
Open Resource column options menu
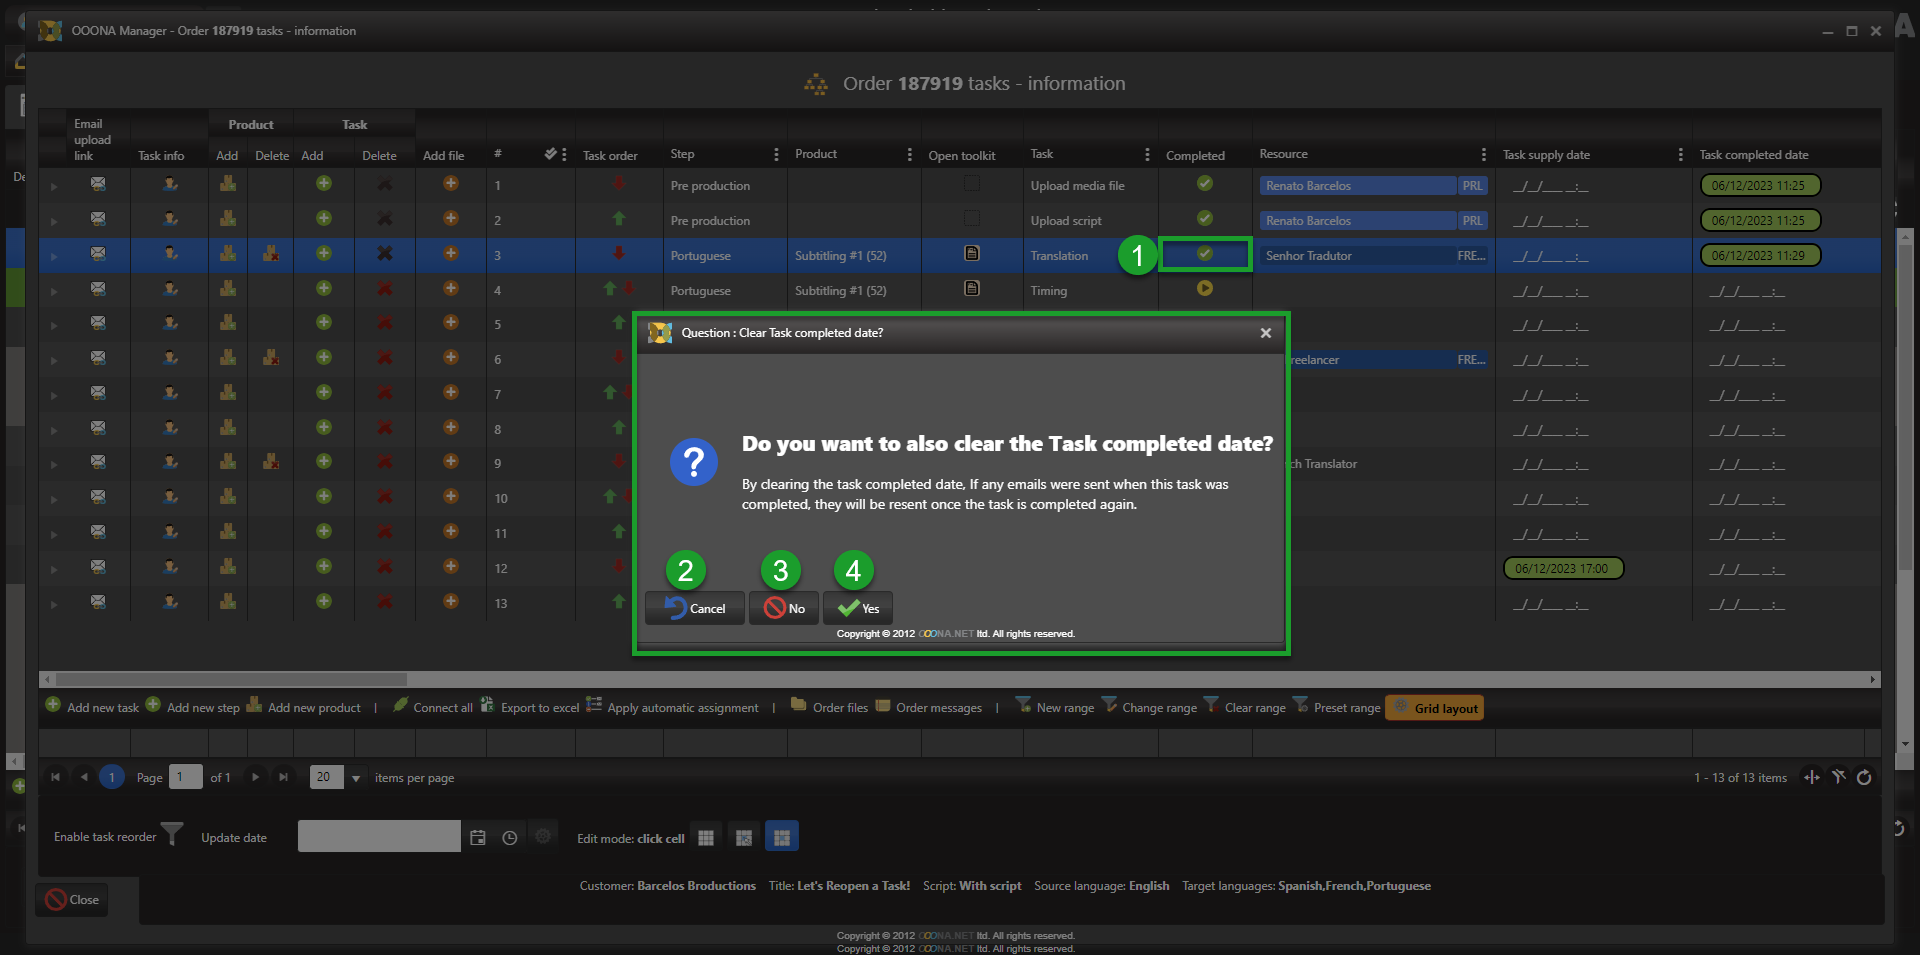[x=1483, y=155]
